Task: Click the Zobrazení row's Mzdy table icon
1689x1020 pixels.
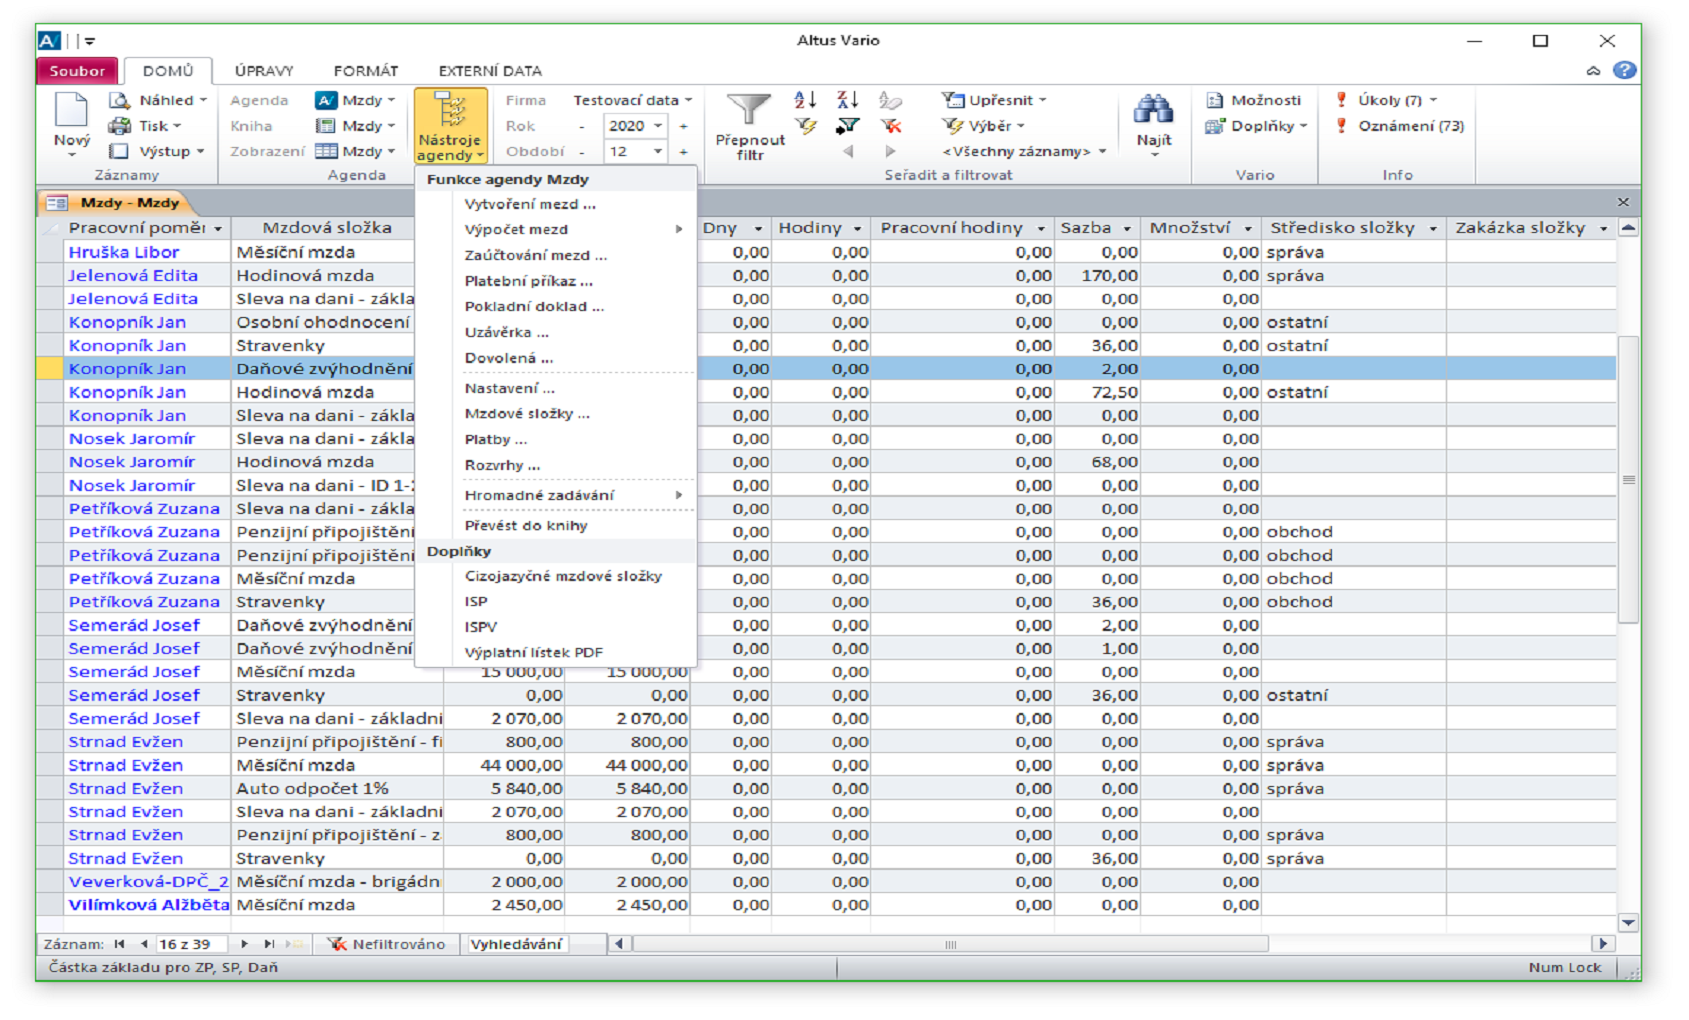Action: click(326, 151)
